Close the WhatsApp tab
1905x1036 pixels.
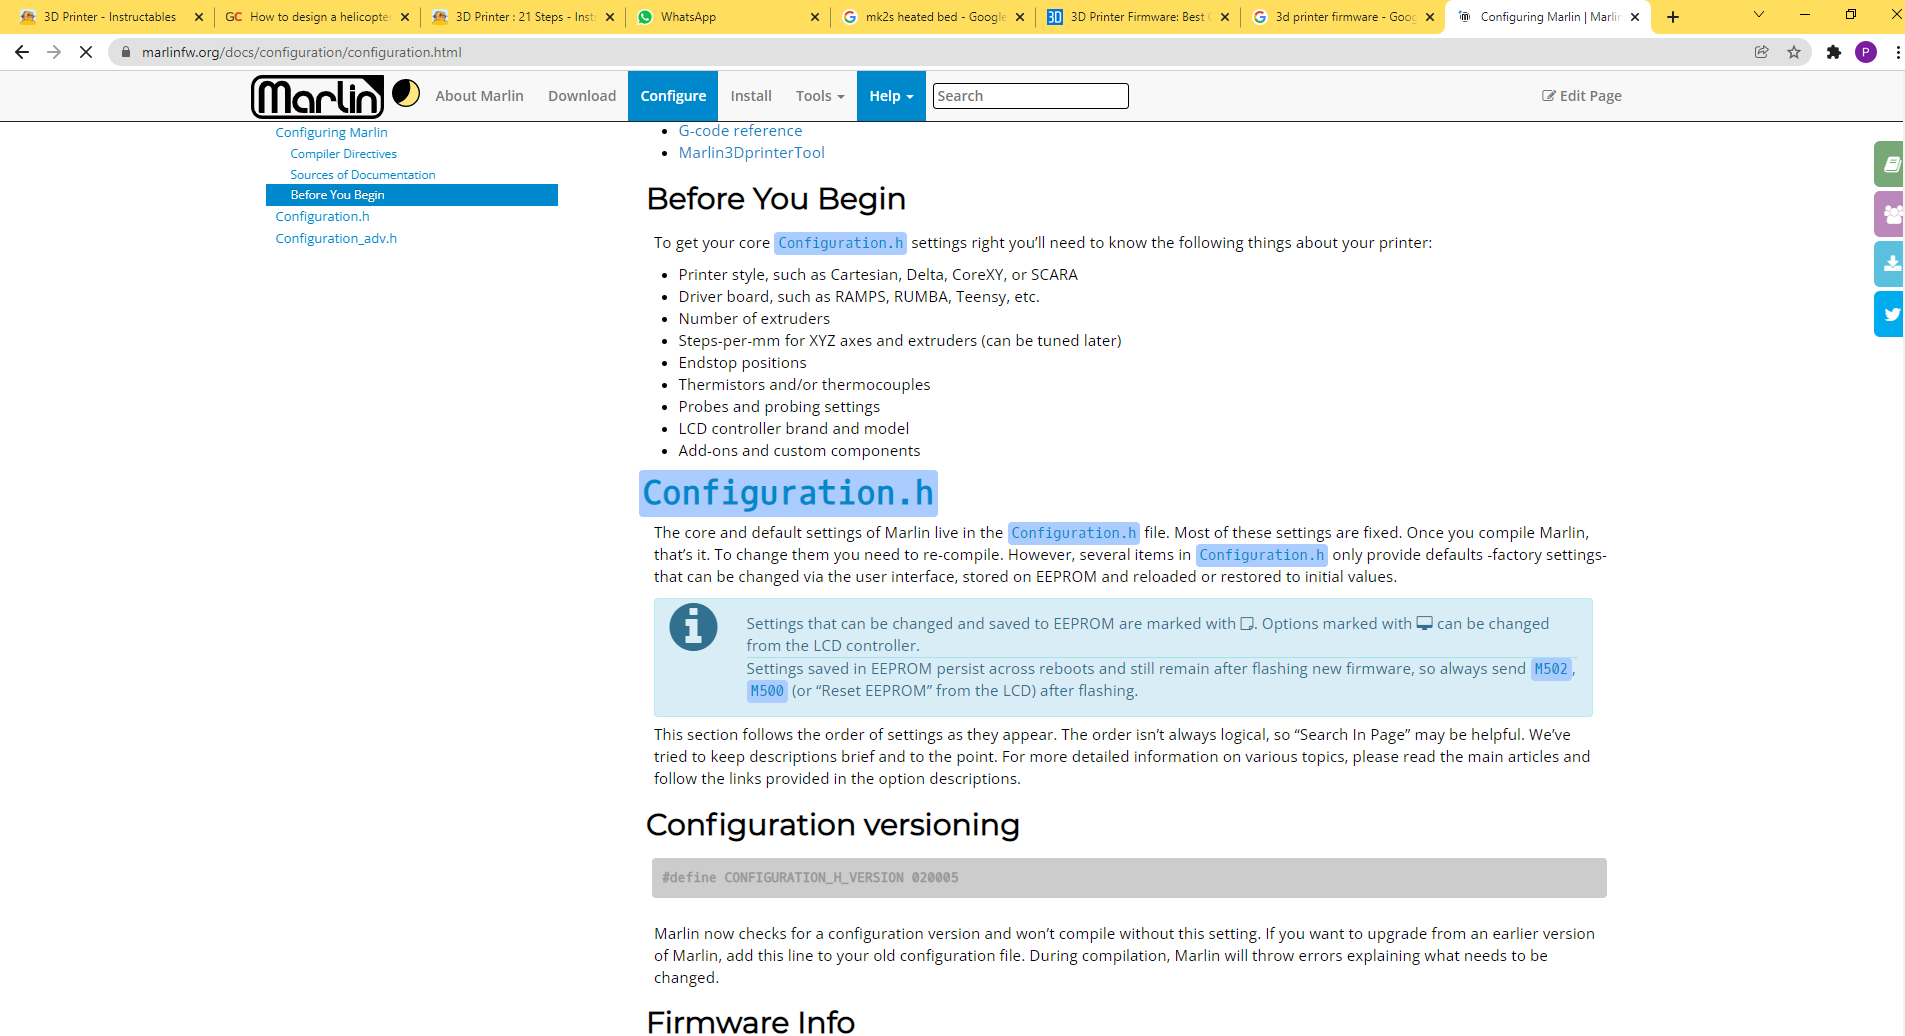point(815,17)
